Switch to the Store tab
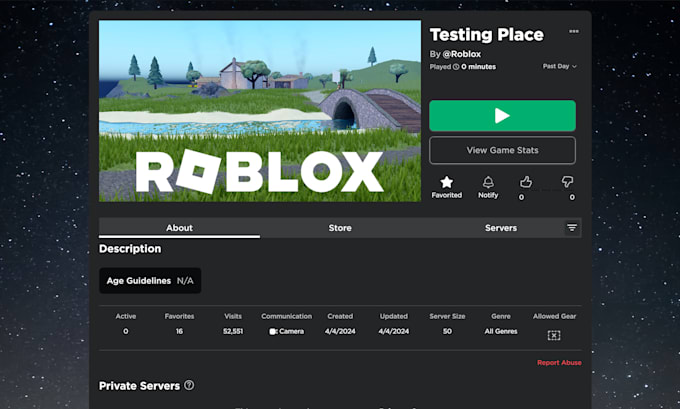 coord(340,228)
